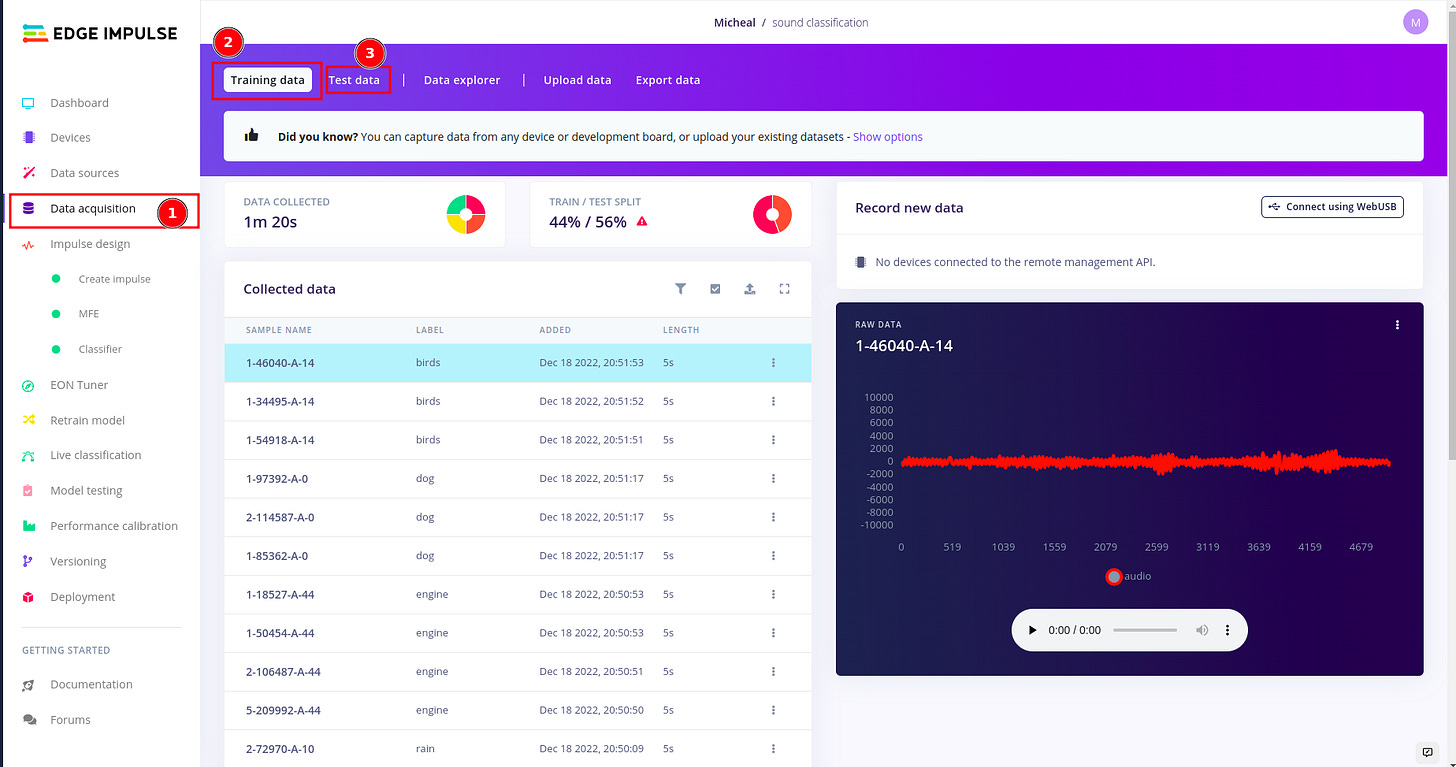Play the audio sample

(1032, 631)
